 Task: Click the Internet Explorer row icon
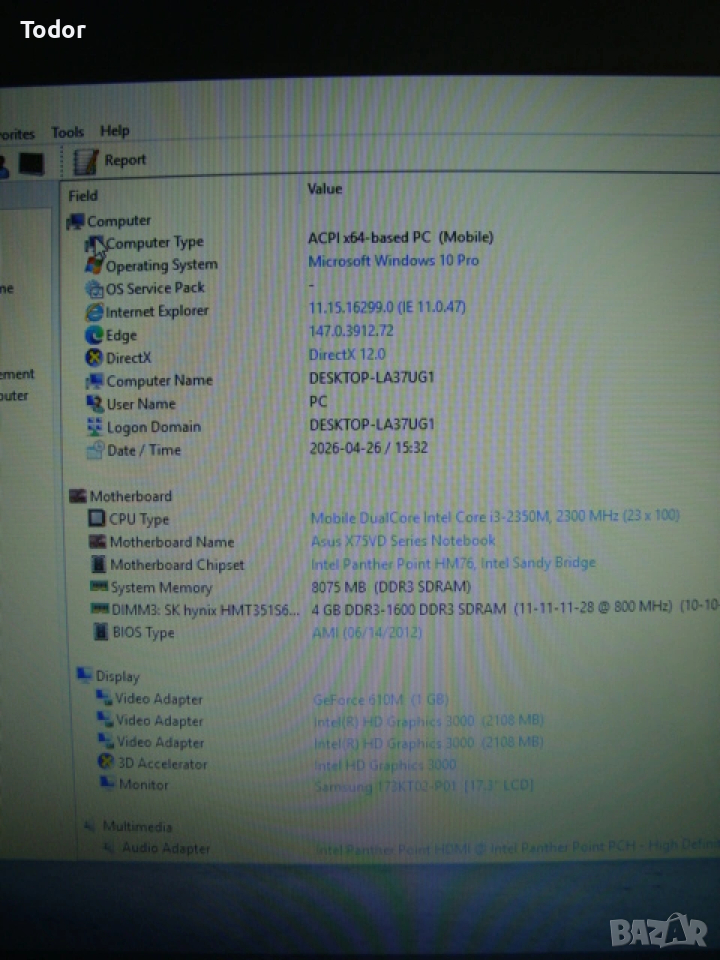95,311
